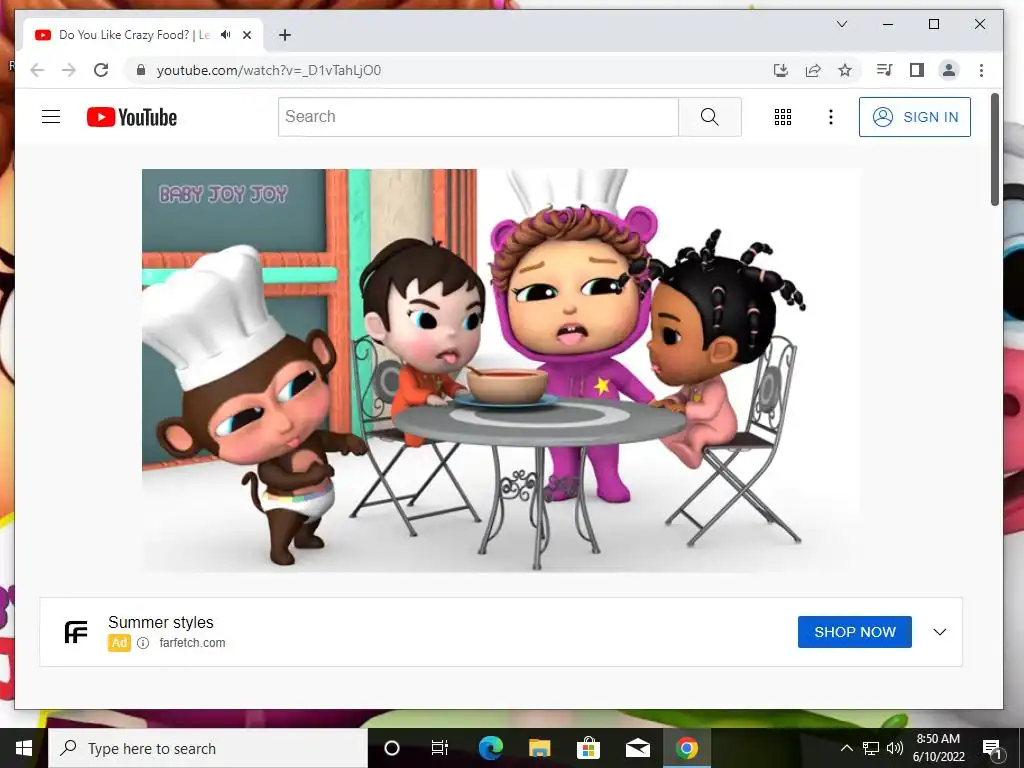Open File Explorer from taskbar
The height and width of the screenshot is (768, 1024).
click(539, 748)
